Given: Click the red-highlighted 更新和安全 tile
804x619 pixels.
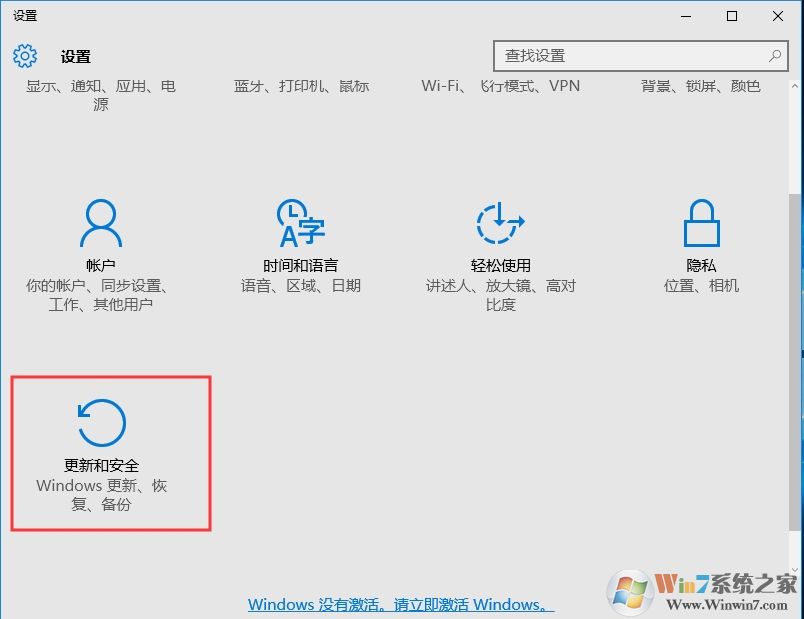Looking at the screenshot, I should tap(110, 450).
